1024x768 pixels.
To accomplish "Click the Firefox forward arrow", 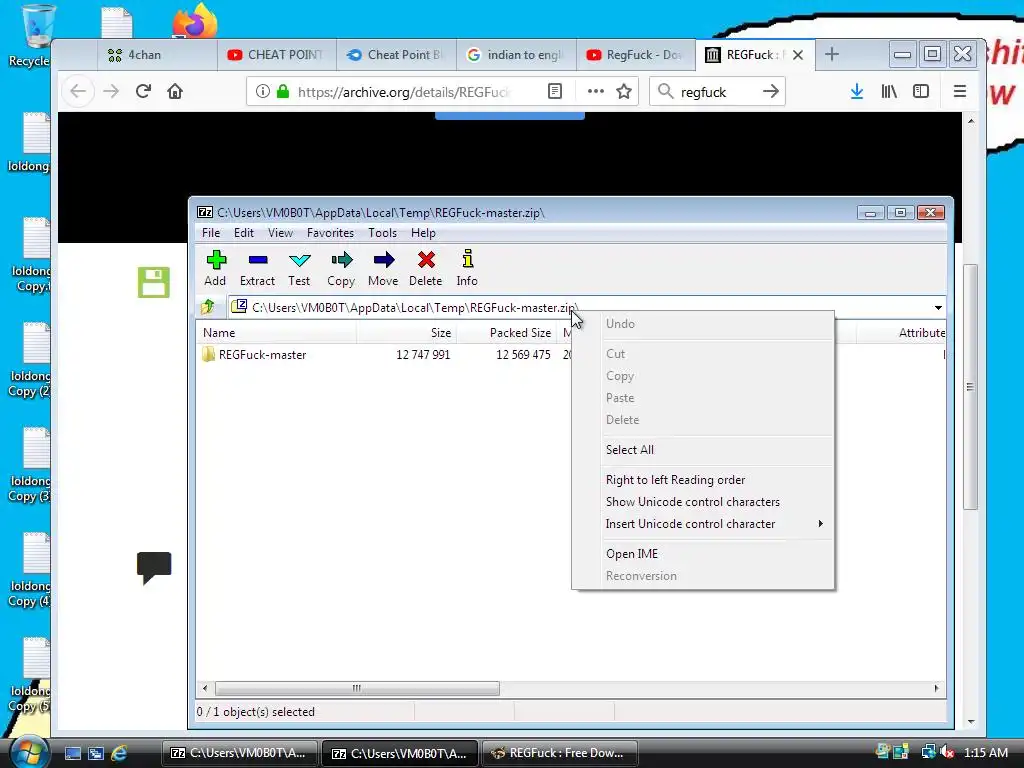I will tap(111, 91).
